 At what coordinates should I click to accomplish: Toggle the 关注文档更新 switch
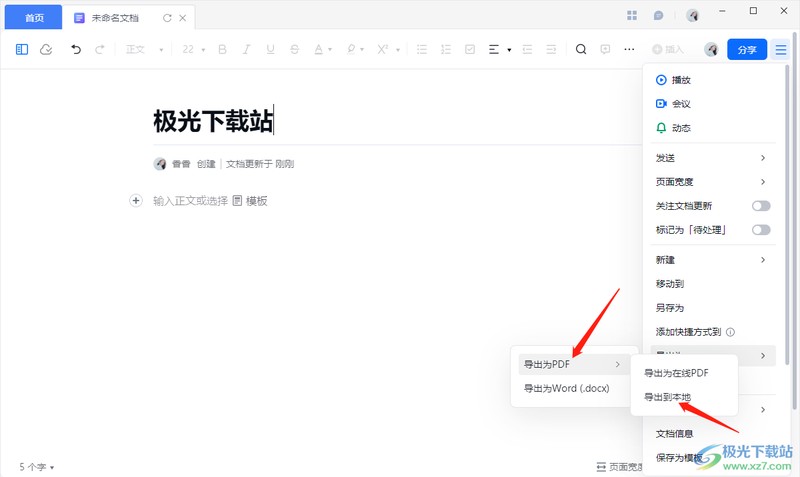761,206
